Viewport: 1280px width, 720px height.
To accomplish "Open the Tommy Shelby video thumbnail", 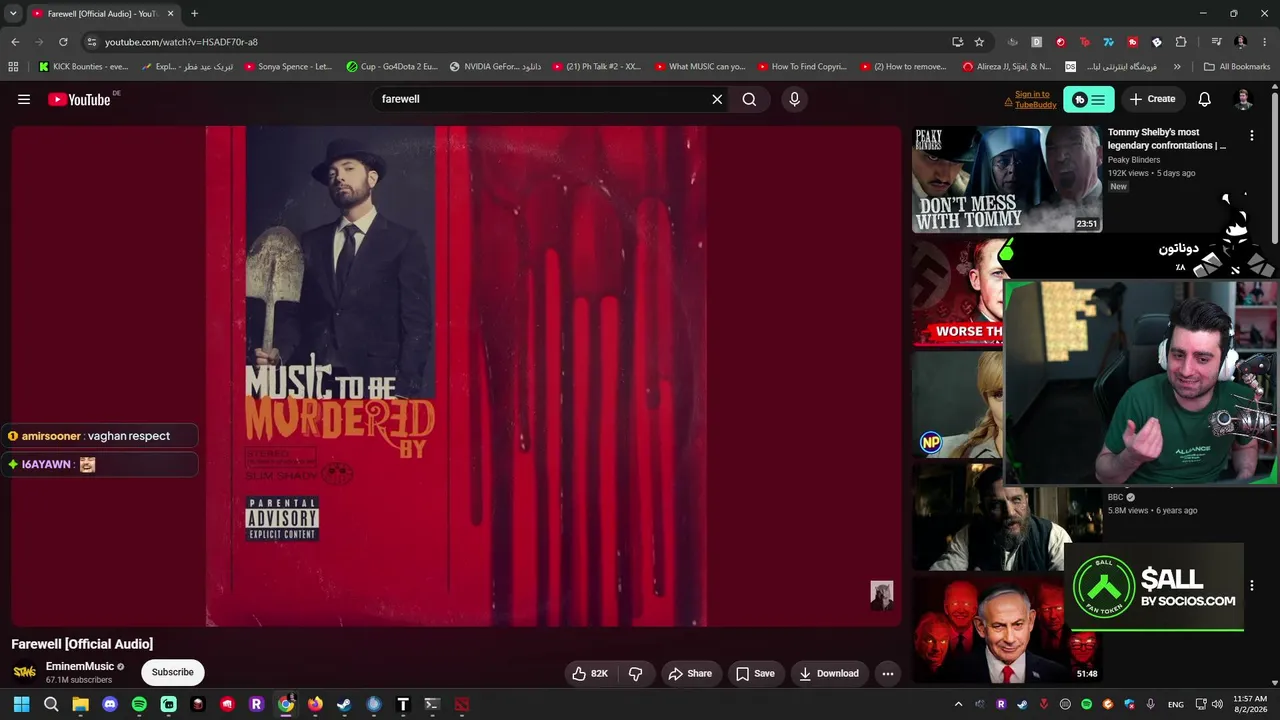I will 1007,179.
